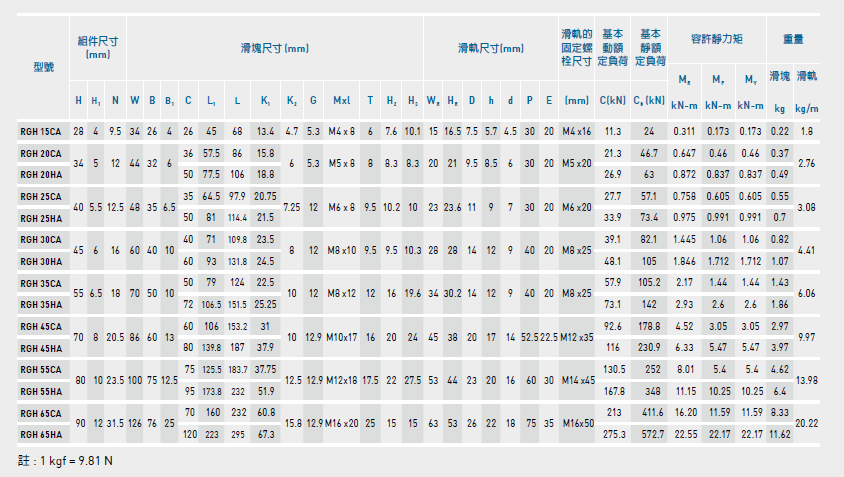Screen dimensions: 844x477
Task: Select the RGH 30HA row label
Action: click(x=40, y=261)
